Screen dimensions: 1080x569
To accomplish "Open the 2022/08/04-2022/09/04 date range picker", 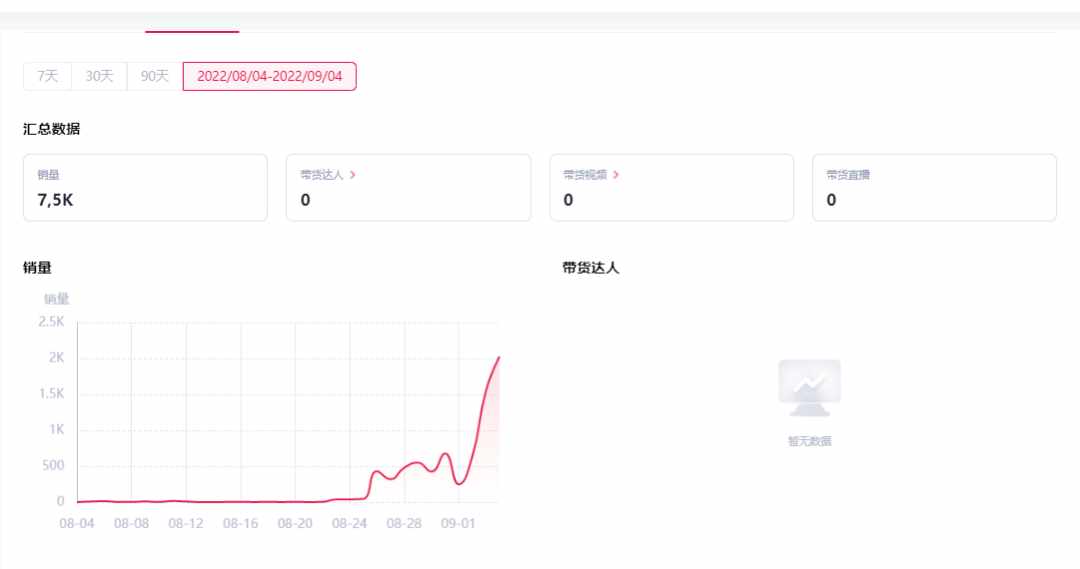I will (x=269, y=76).
